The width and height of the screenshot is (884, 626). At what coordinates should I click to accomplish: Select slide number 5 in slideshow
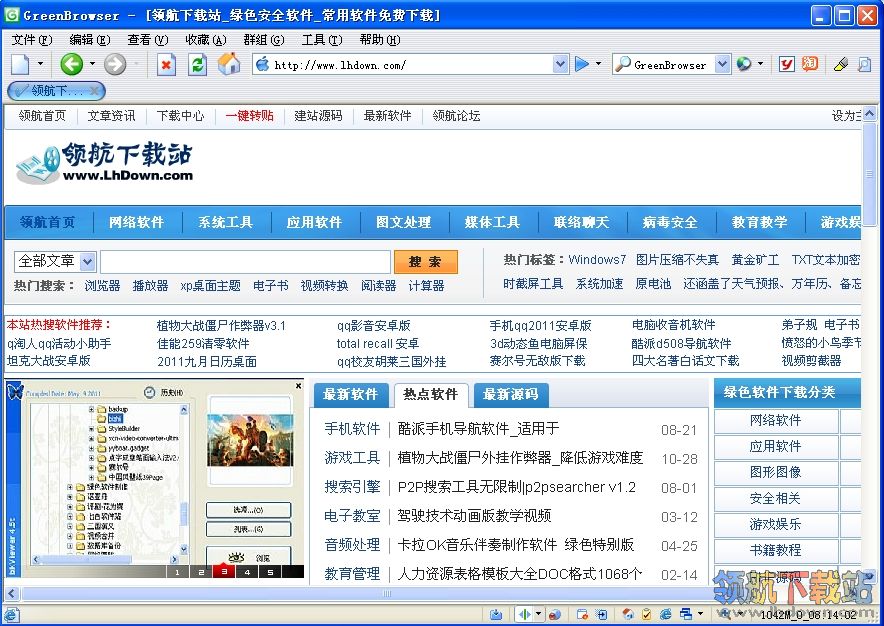pyautogui.click(x=271, y=571)
